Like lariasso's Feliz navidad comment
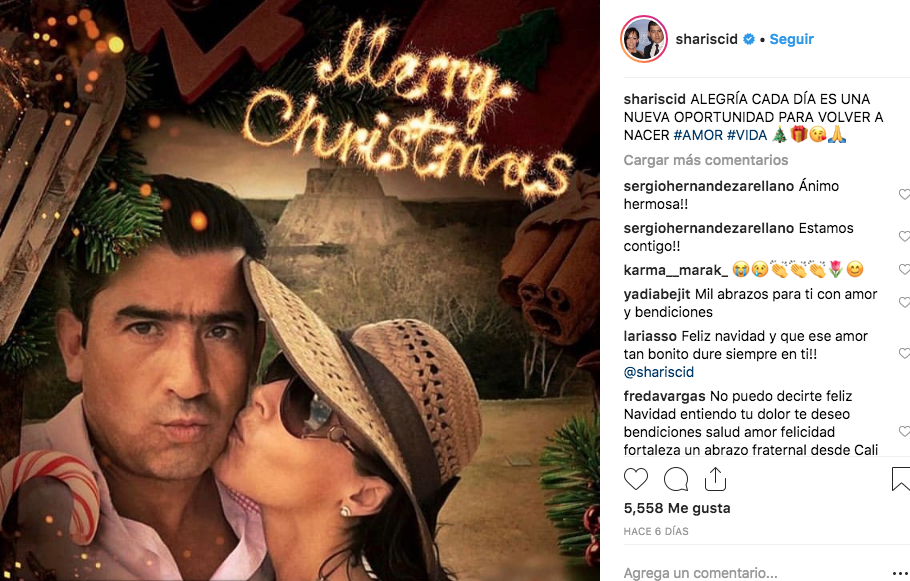This screenshot has height=581, width=910. click(x=904, y=353)
